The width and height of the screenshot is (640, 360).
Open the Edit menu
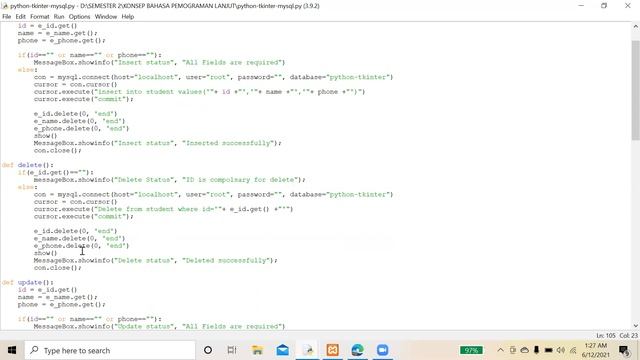(x=20, y=17)
